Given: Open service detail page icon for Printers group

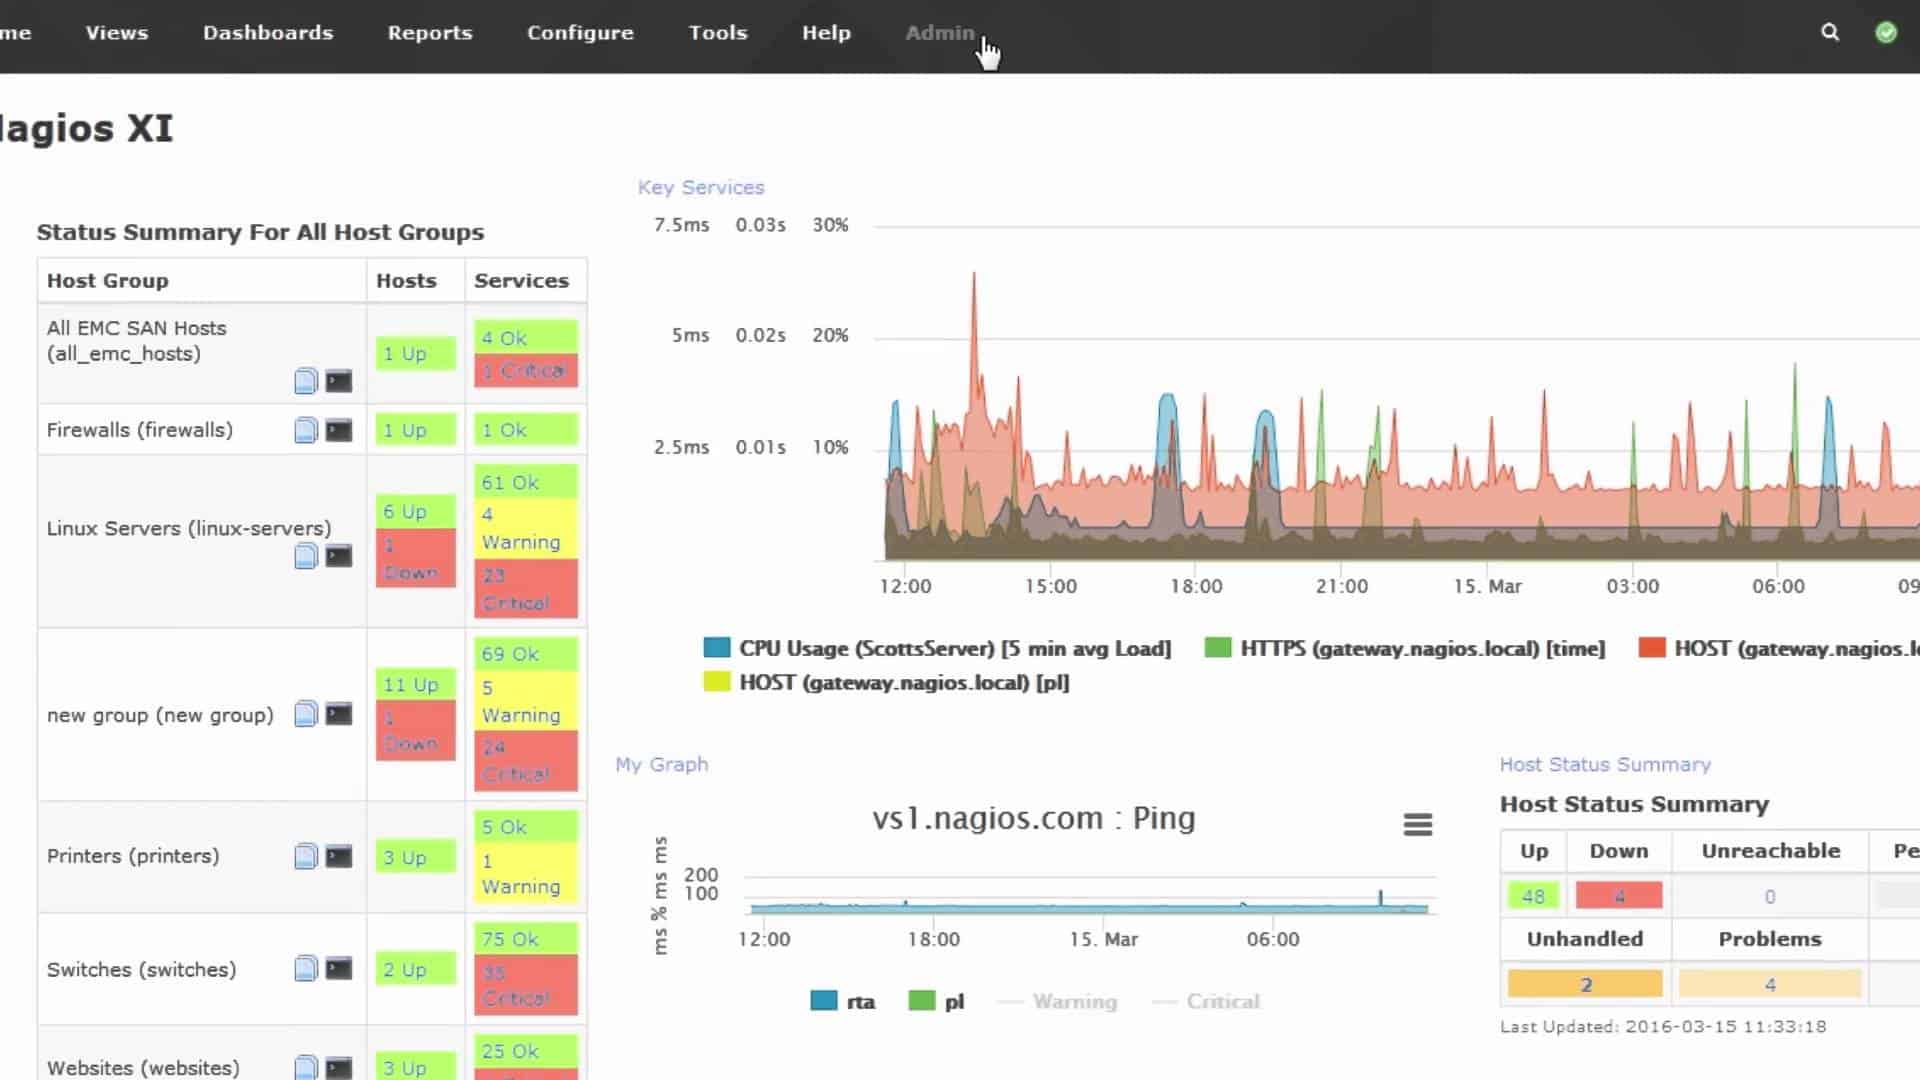Looking at the screenshot, I should tap(306, 856).
